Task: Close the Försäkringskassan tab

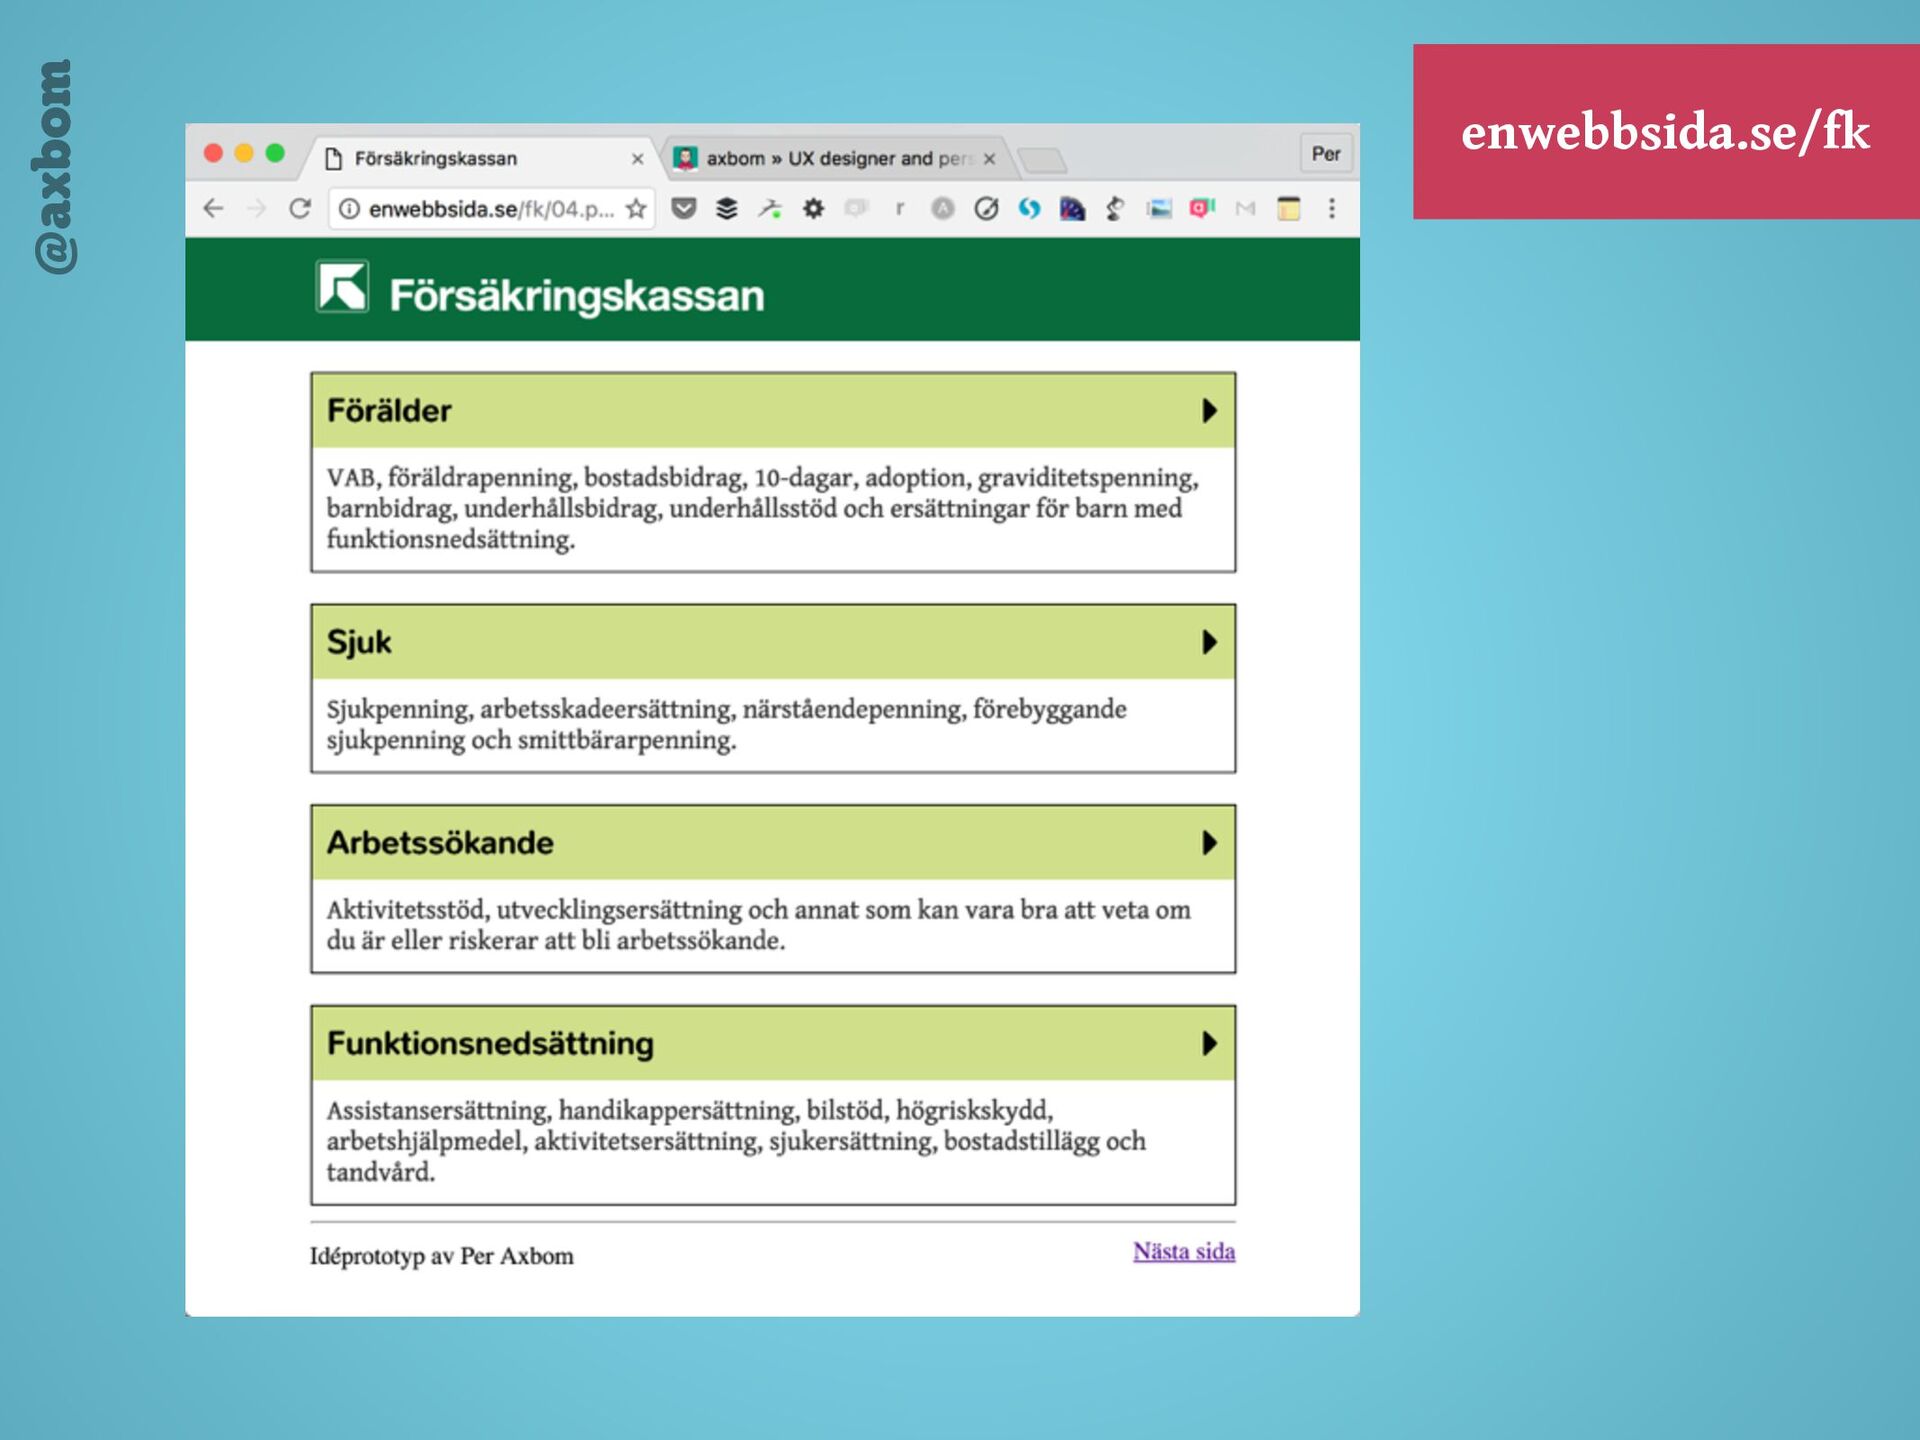Action: coord(637,159)
